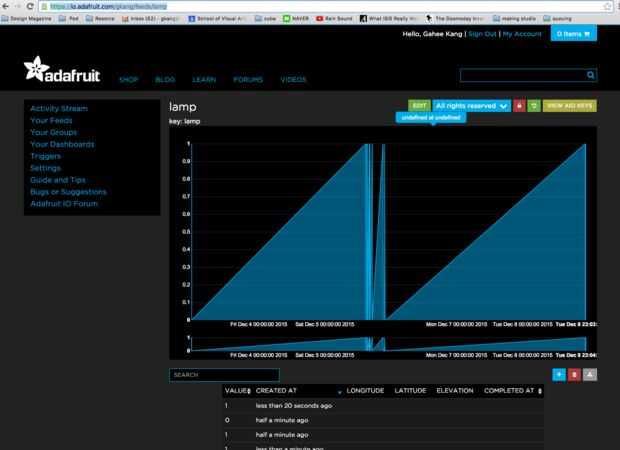This screenshot has width=620, height=450.
Task: Open Activity Stream in the sidebar
Action: point(59,108)
